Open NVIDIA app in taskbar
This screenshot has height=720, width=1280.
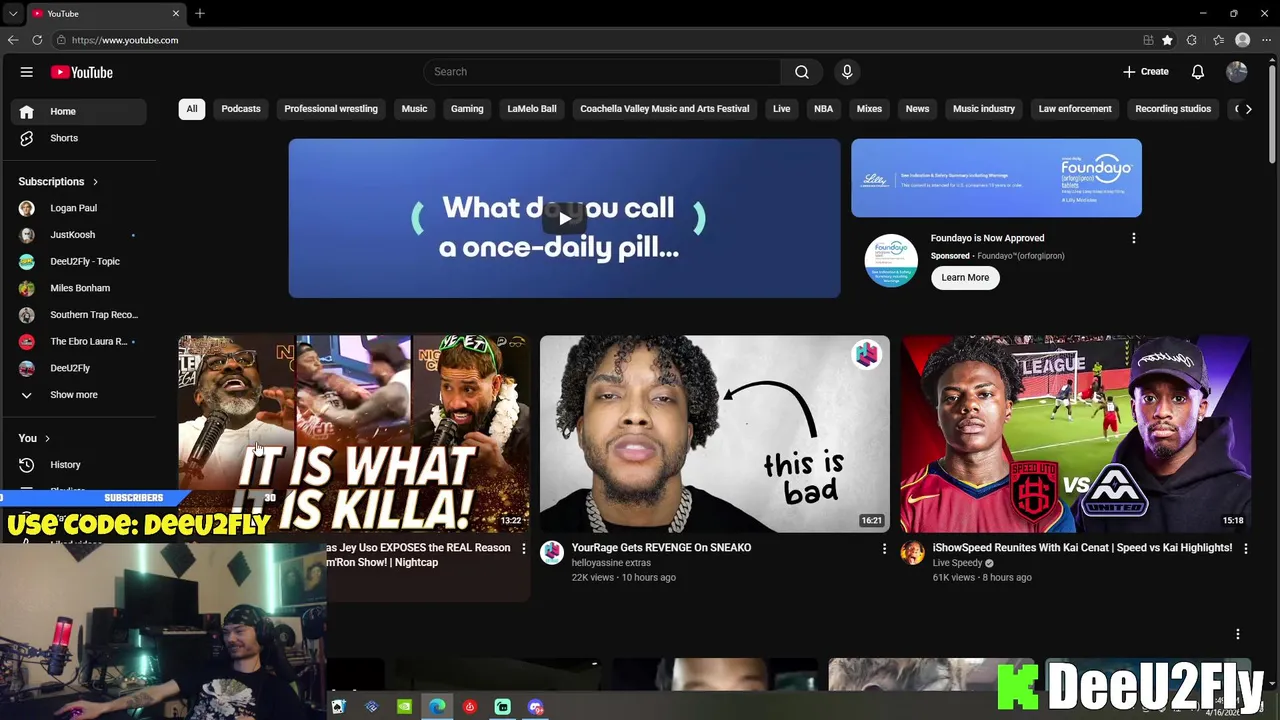click(x=404, y=707)
